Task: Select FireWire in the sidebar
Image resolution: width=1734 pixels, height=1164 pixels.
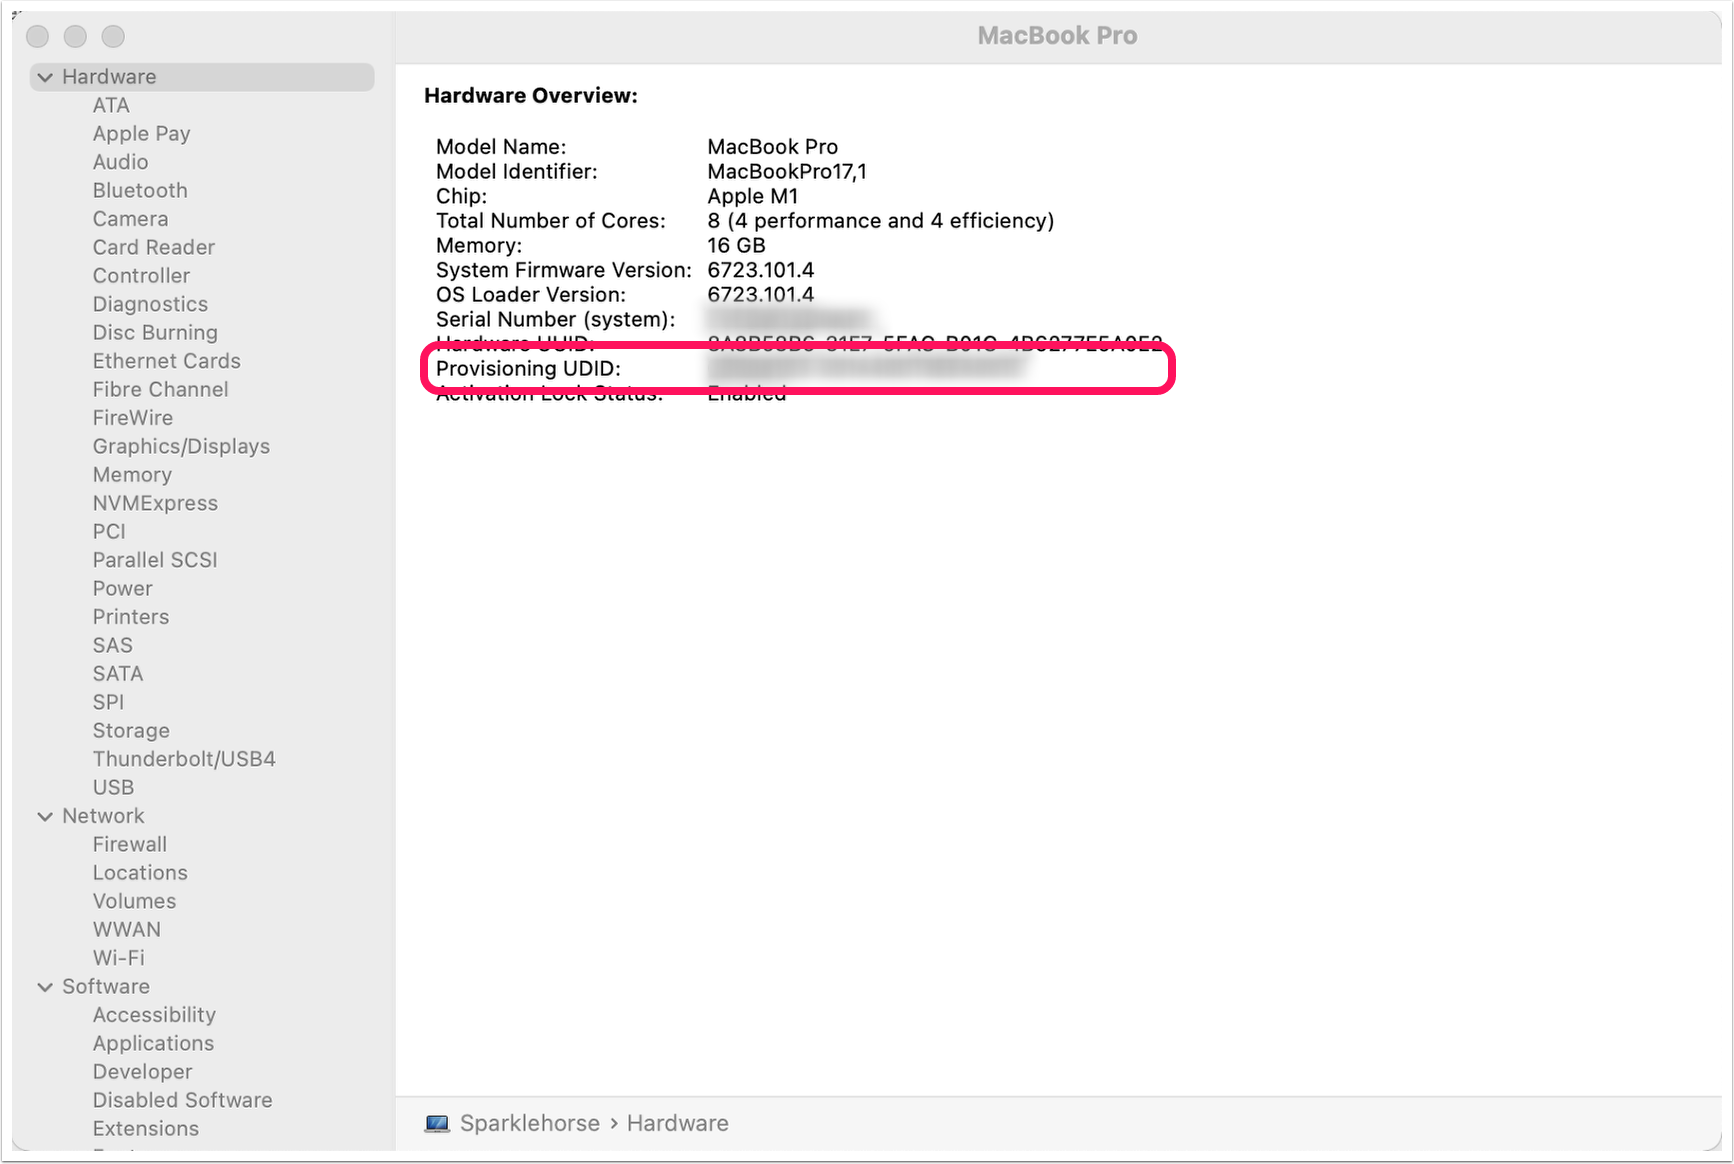Action: coord(133,418)
